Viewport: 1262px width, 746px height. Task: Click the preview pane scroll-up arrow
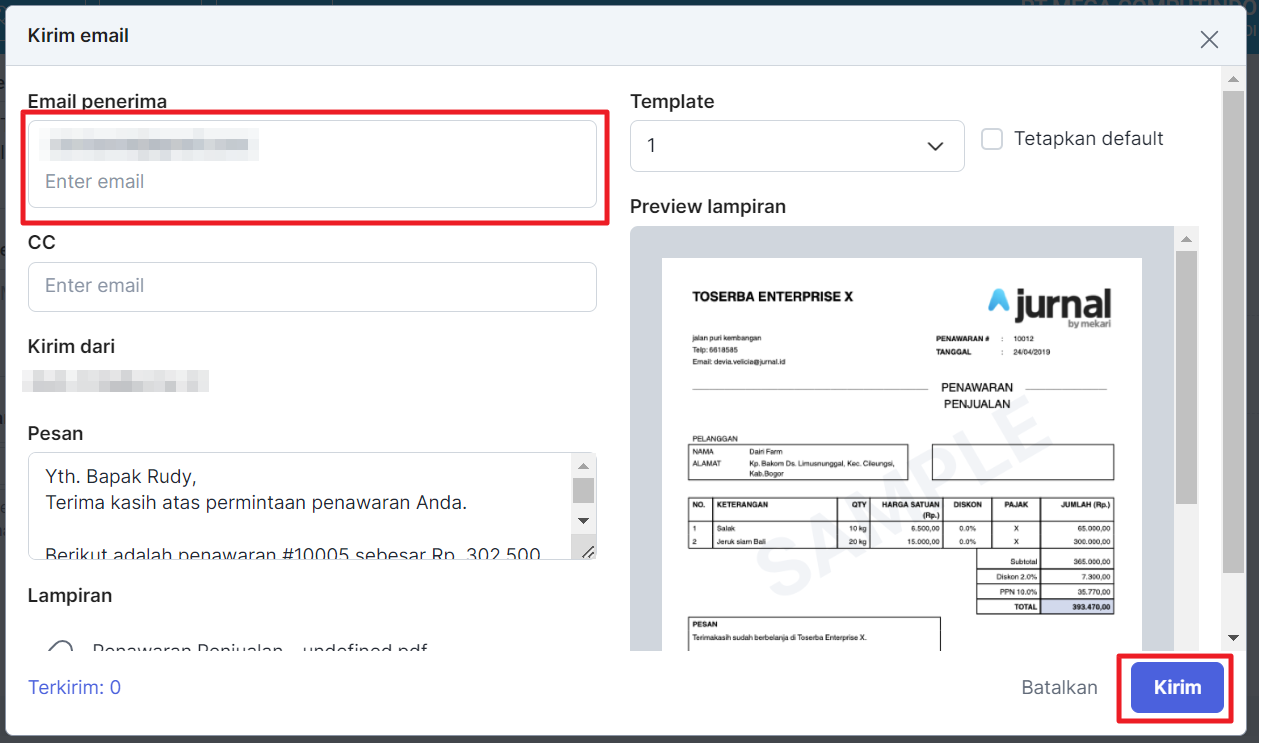pyautogui.click(x=1185, y=239)
